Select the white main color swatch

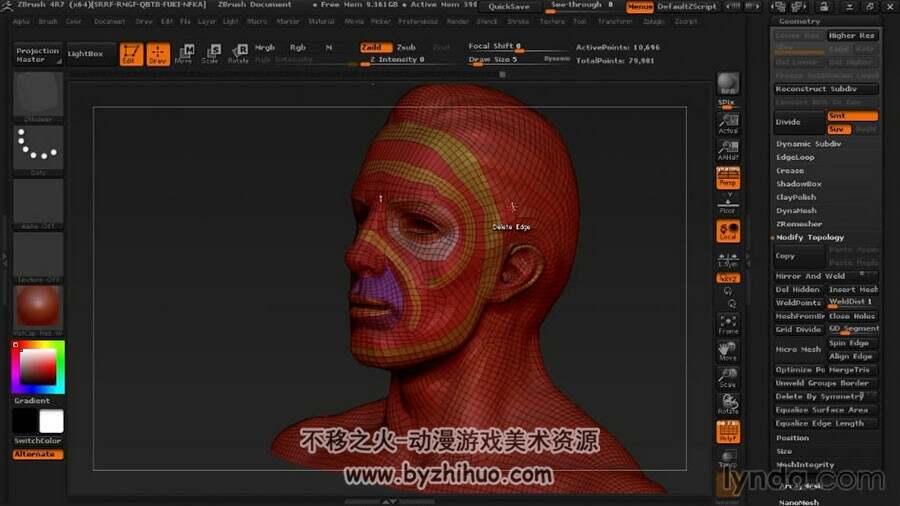pos(51,422)
